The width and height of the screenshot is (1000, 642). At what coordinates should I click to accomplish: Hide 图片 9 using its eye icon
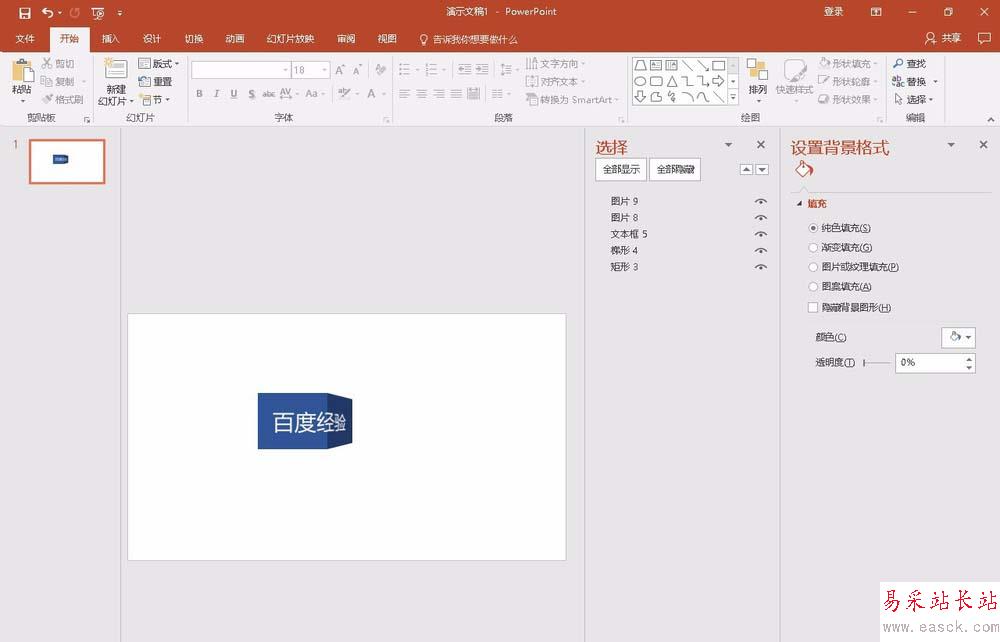761,202
